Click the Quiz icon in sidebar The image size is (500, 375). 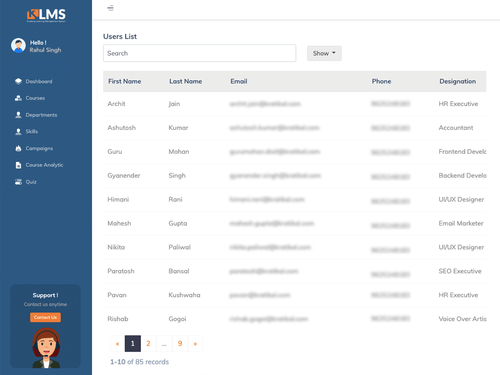[18, 182]
